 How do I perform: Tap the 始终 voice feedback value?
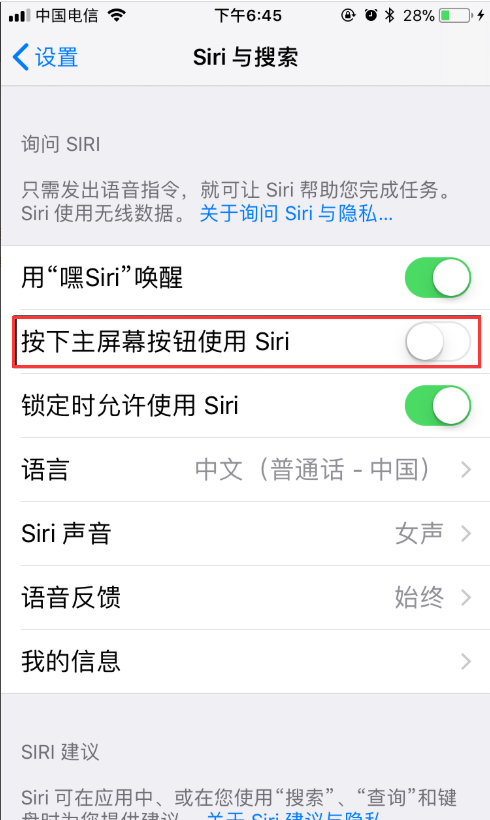(419, 597)
